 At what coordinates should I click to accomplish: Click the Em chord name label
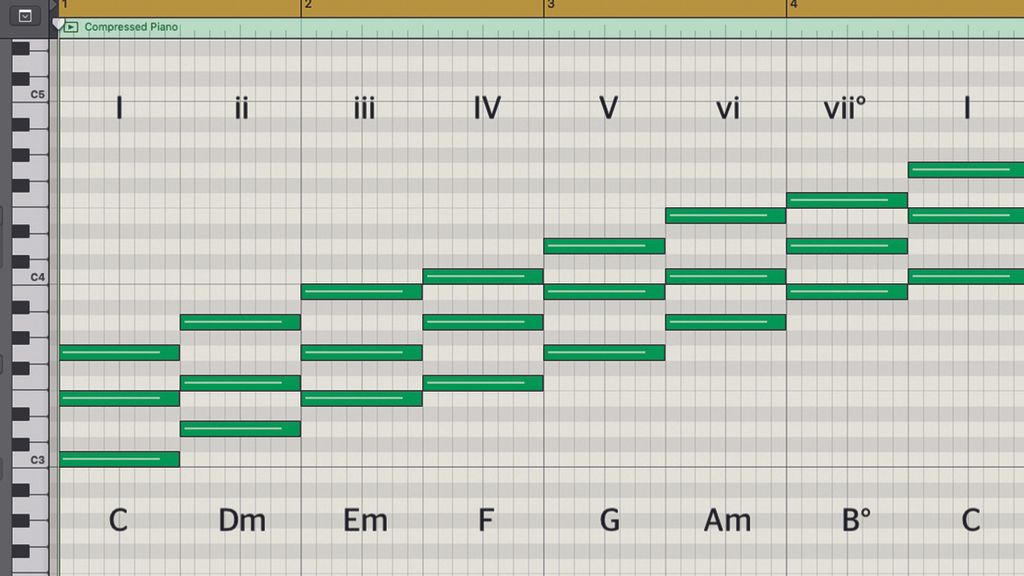pyautogui.click(x=367, y=520)
